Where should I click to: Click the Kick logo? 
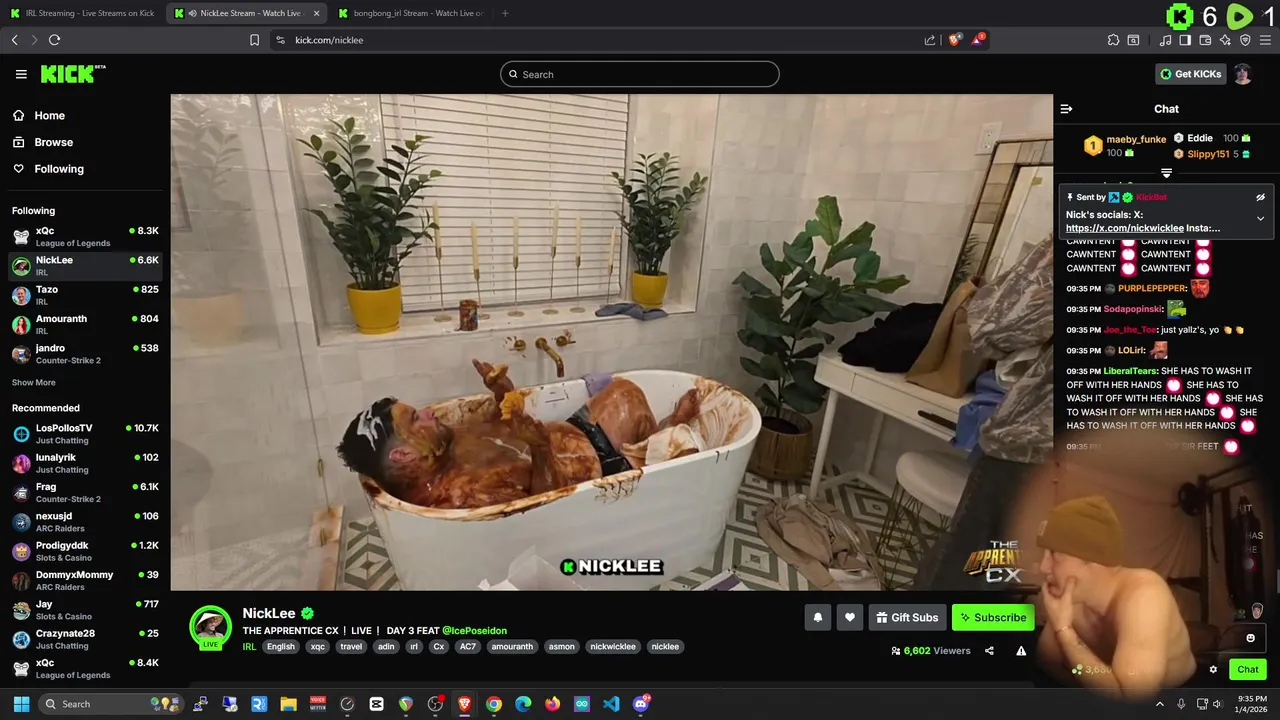73,74
